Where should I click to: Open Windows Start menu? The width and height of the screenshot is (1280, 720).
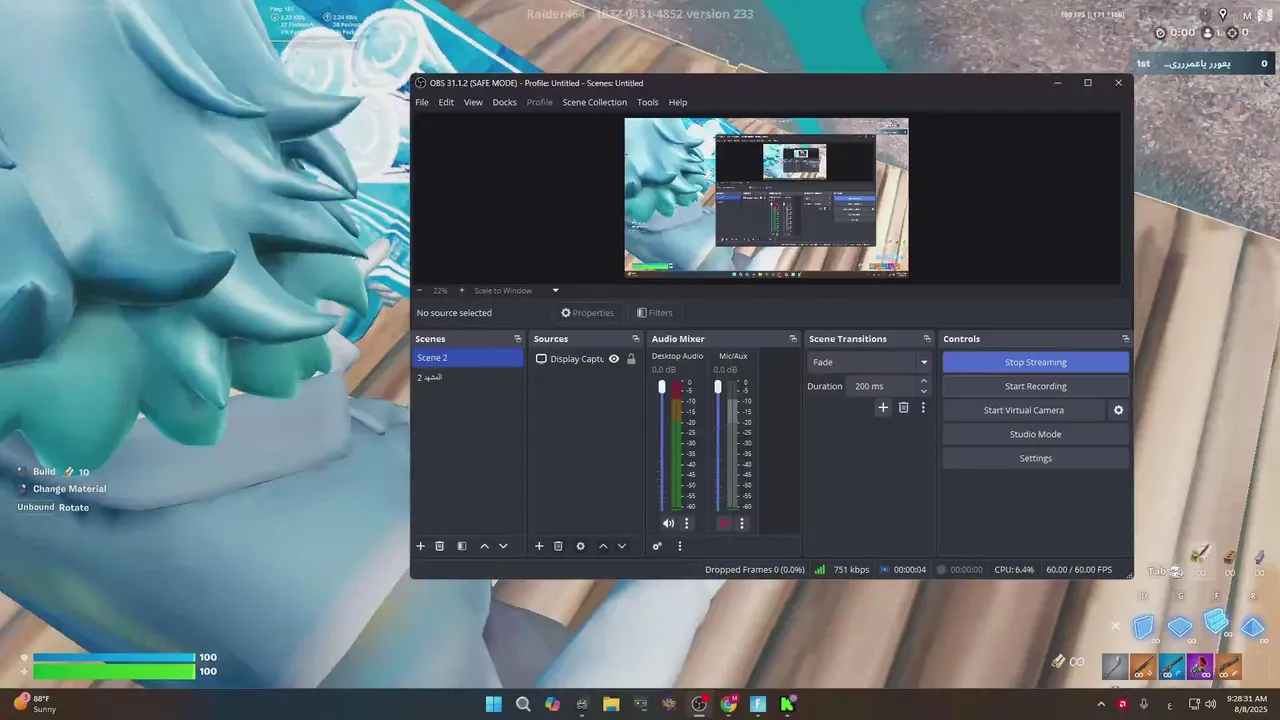494,704
